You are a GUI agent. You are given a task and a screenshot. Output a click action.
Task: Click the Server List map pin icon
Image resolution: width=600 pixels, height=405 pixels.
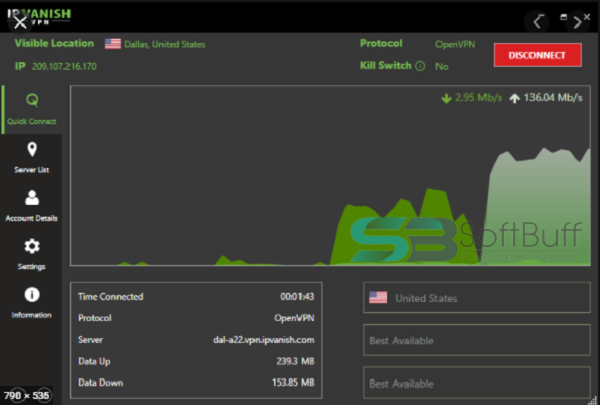pos(32,149)
